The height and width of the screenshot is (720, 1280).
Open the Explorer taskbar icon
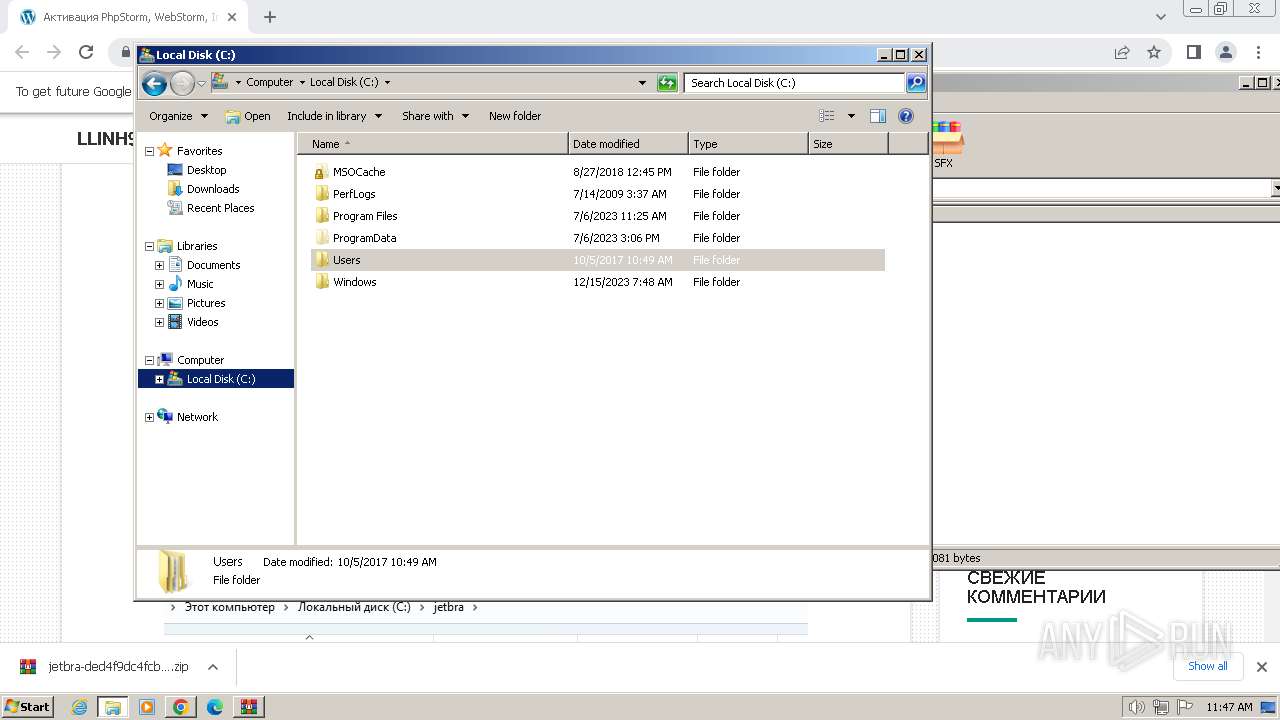[x=113, y=707]
